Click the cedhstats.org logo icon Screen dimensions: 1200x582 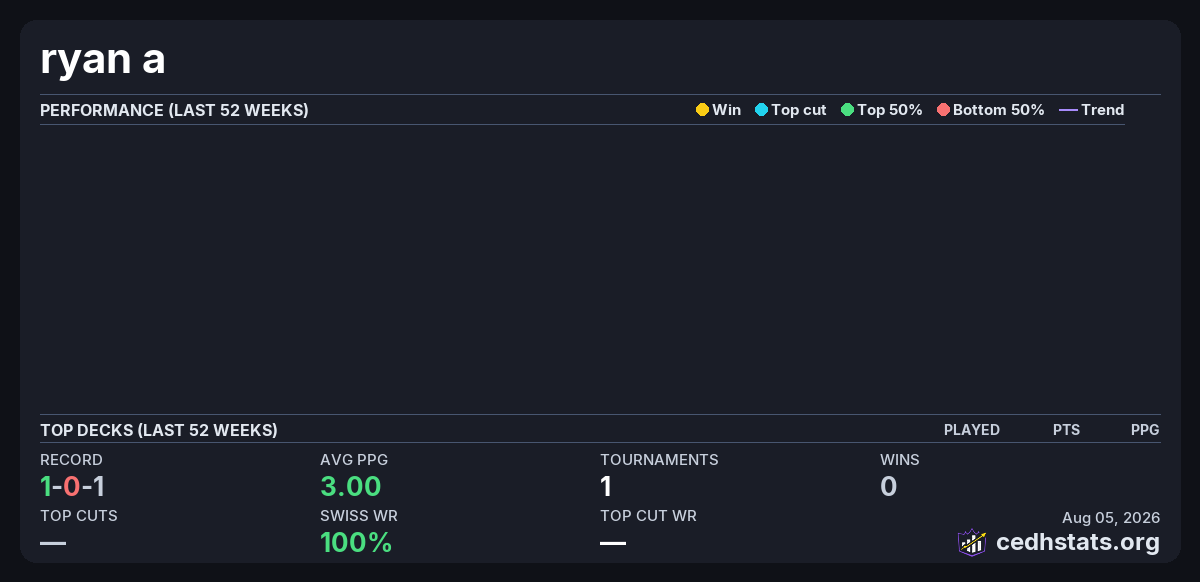972,542
